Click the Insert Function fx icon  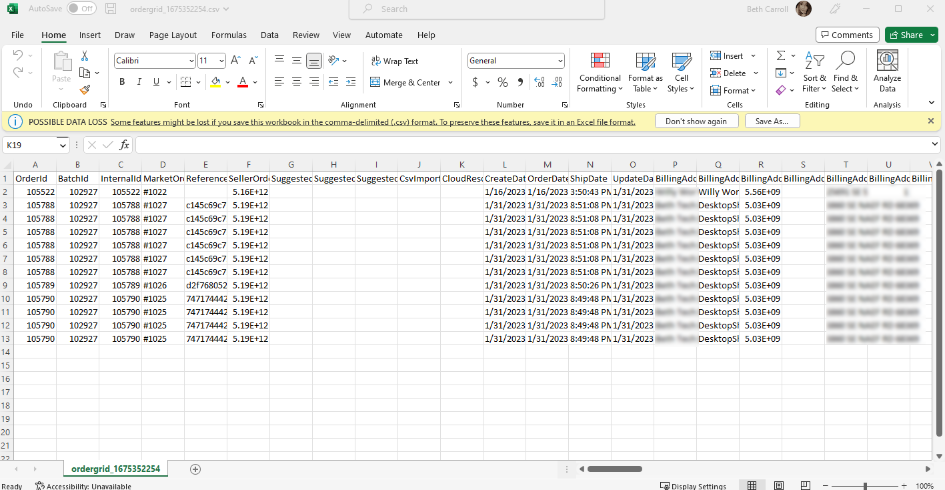click(124, 145)
